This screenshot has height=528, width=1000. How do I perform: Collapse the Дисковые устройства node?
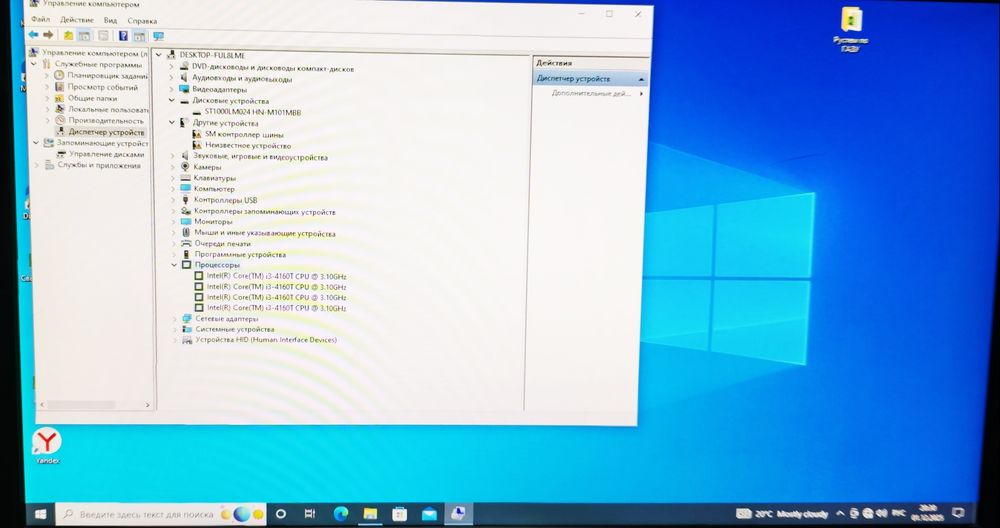pyautogui.click(x=172, y=101)
